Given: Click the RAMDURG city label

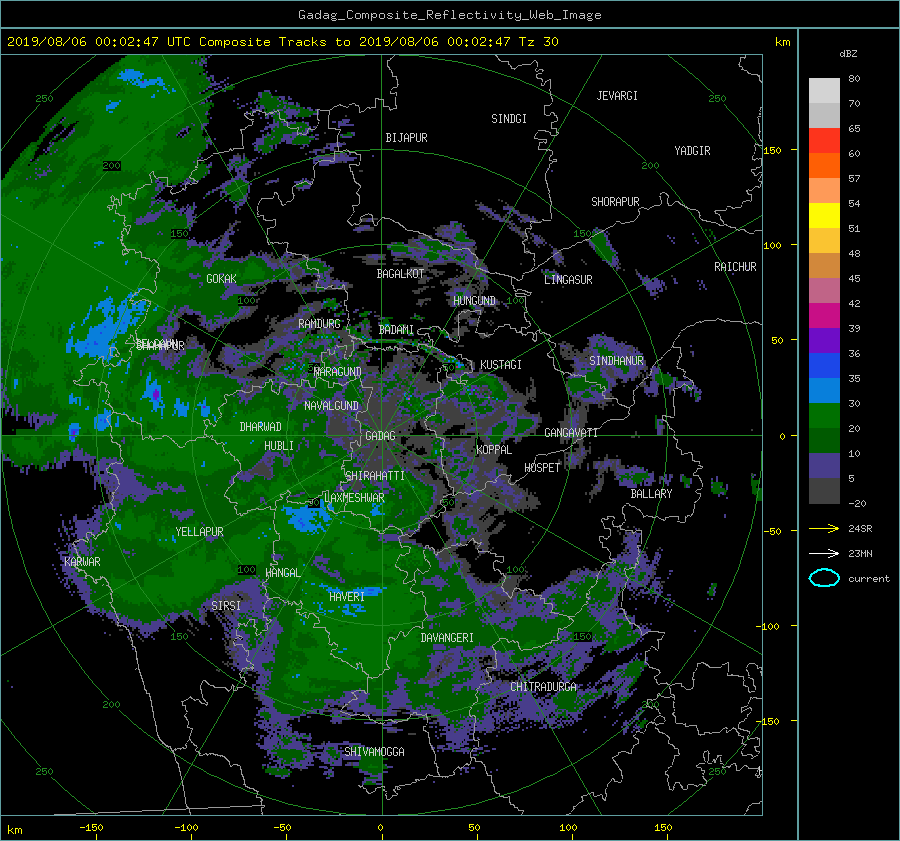Looking at the screenshot, I should [x=319, y=324].
